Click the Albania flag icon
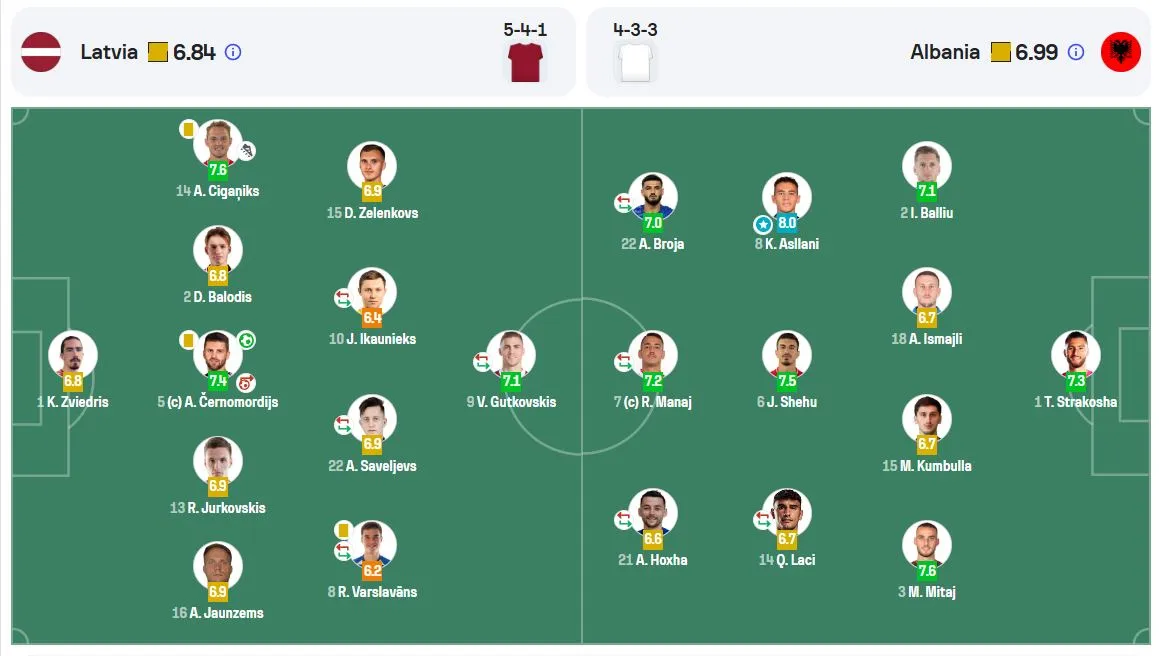Viewport: 1159px width, 656px height. click(x=1121, y=53)
